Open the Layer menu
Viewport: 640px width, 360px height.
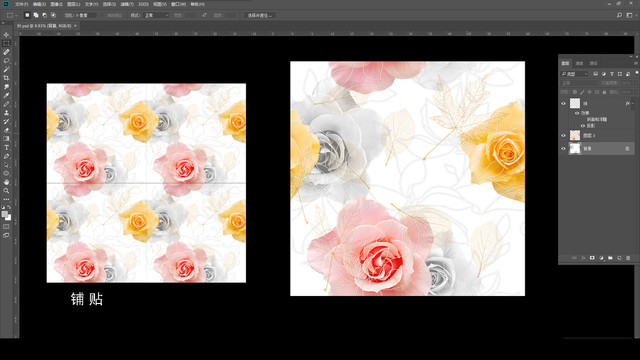[73, 4]
